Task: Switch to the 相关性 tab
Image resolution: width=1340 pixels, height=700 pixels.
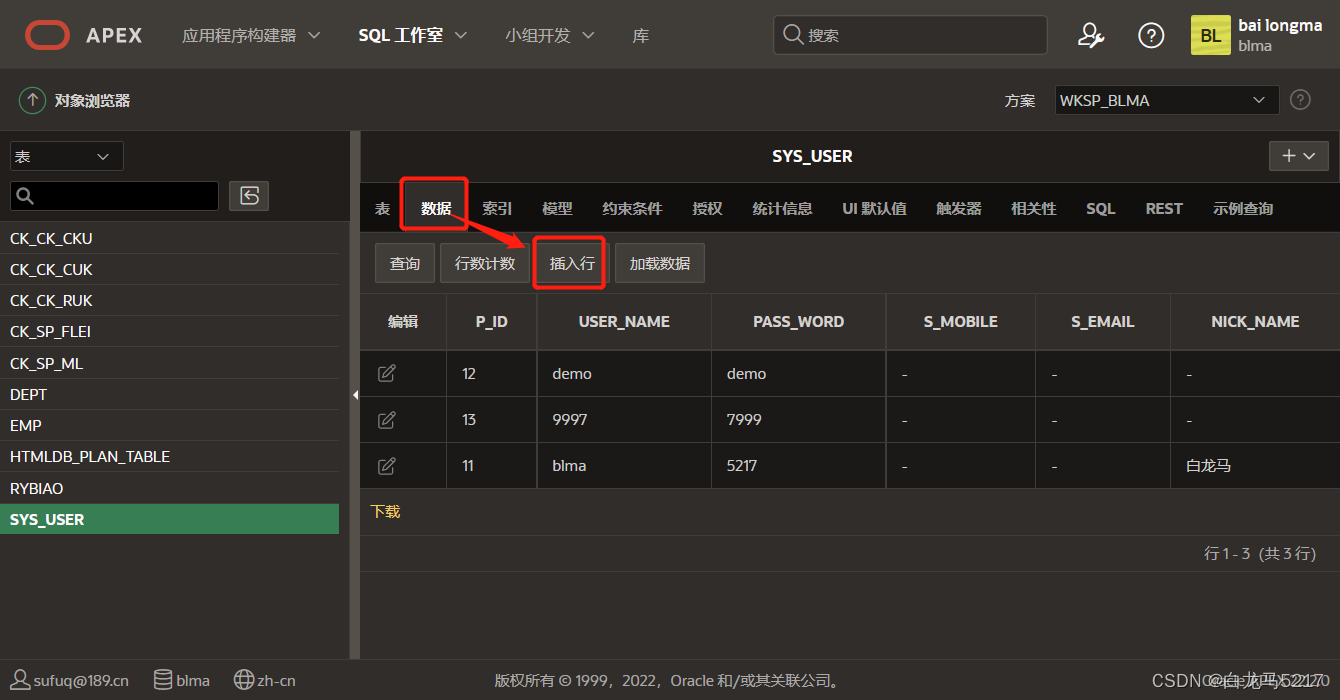Action: pyautogui.click(x=1034, y=208)
